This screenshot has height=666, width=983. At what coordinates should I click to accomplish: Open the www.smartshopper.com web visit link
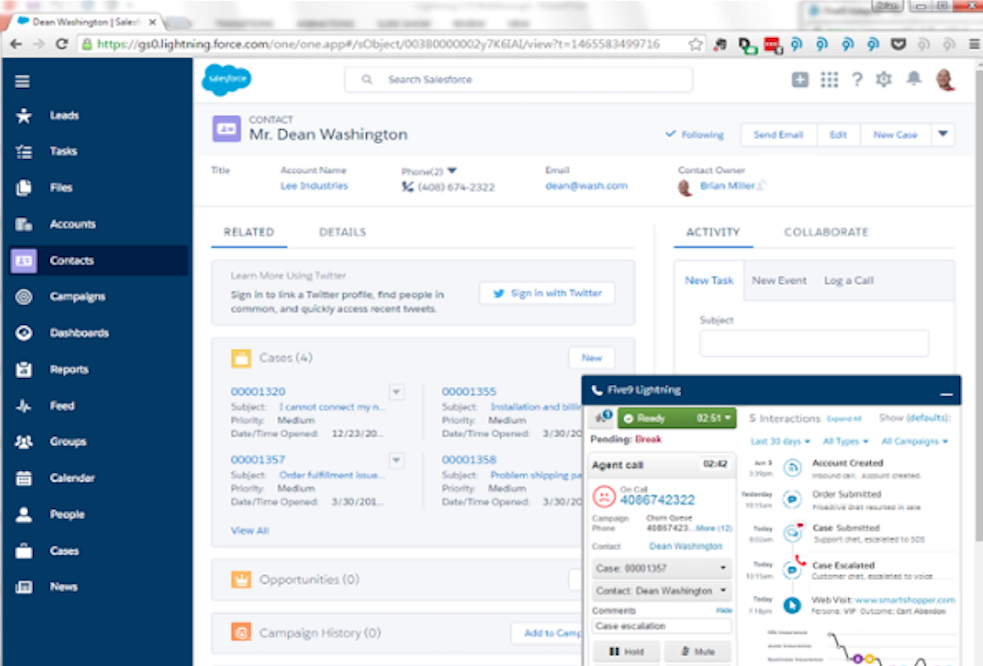[x=905, y=600]
